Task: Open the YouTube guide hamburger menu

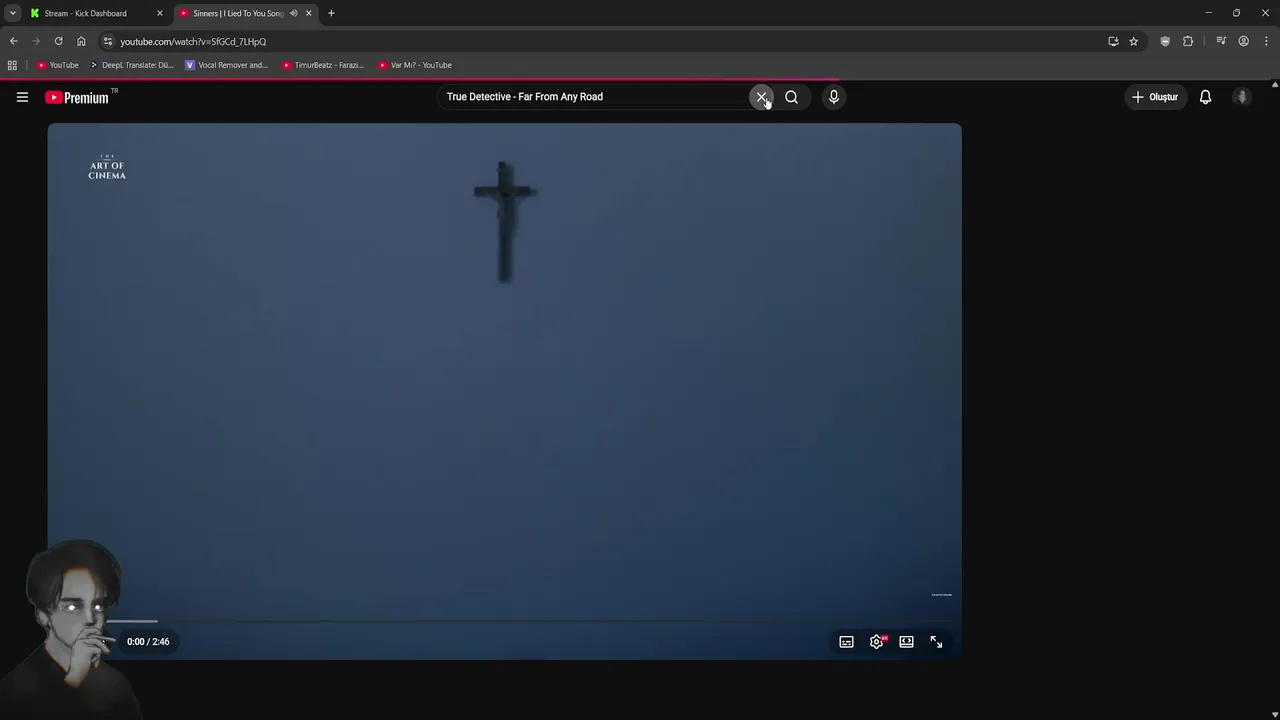Action: coord(22,97)
